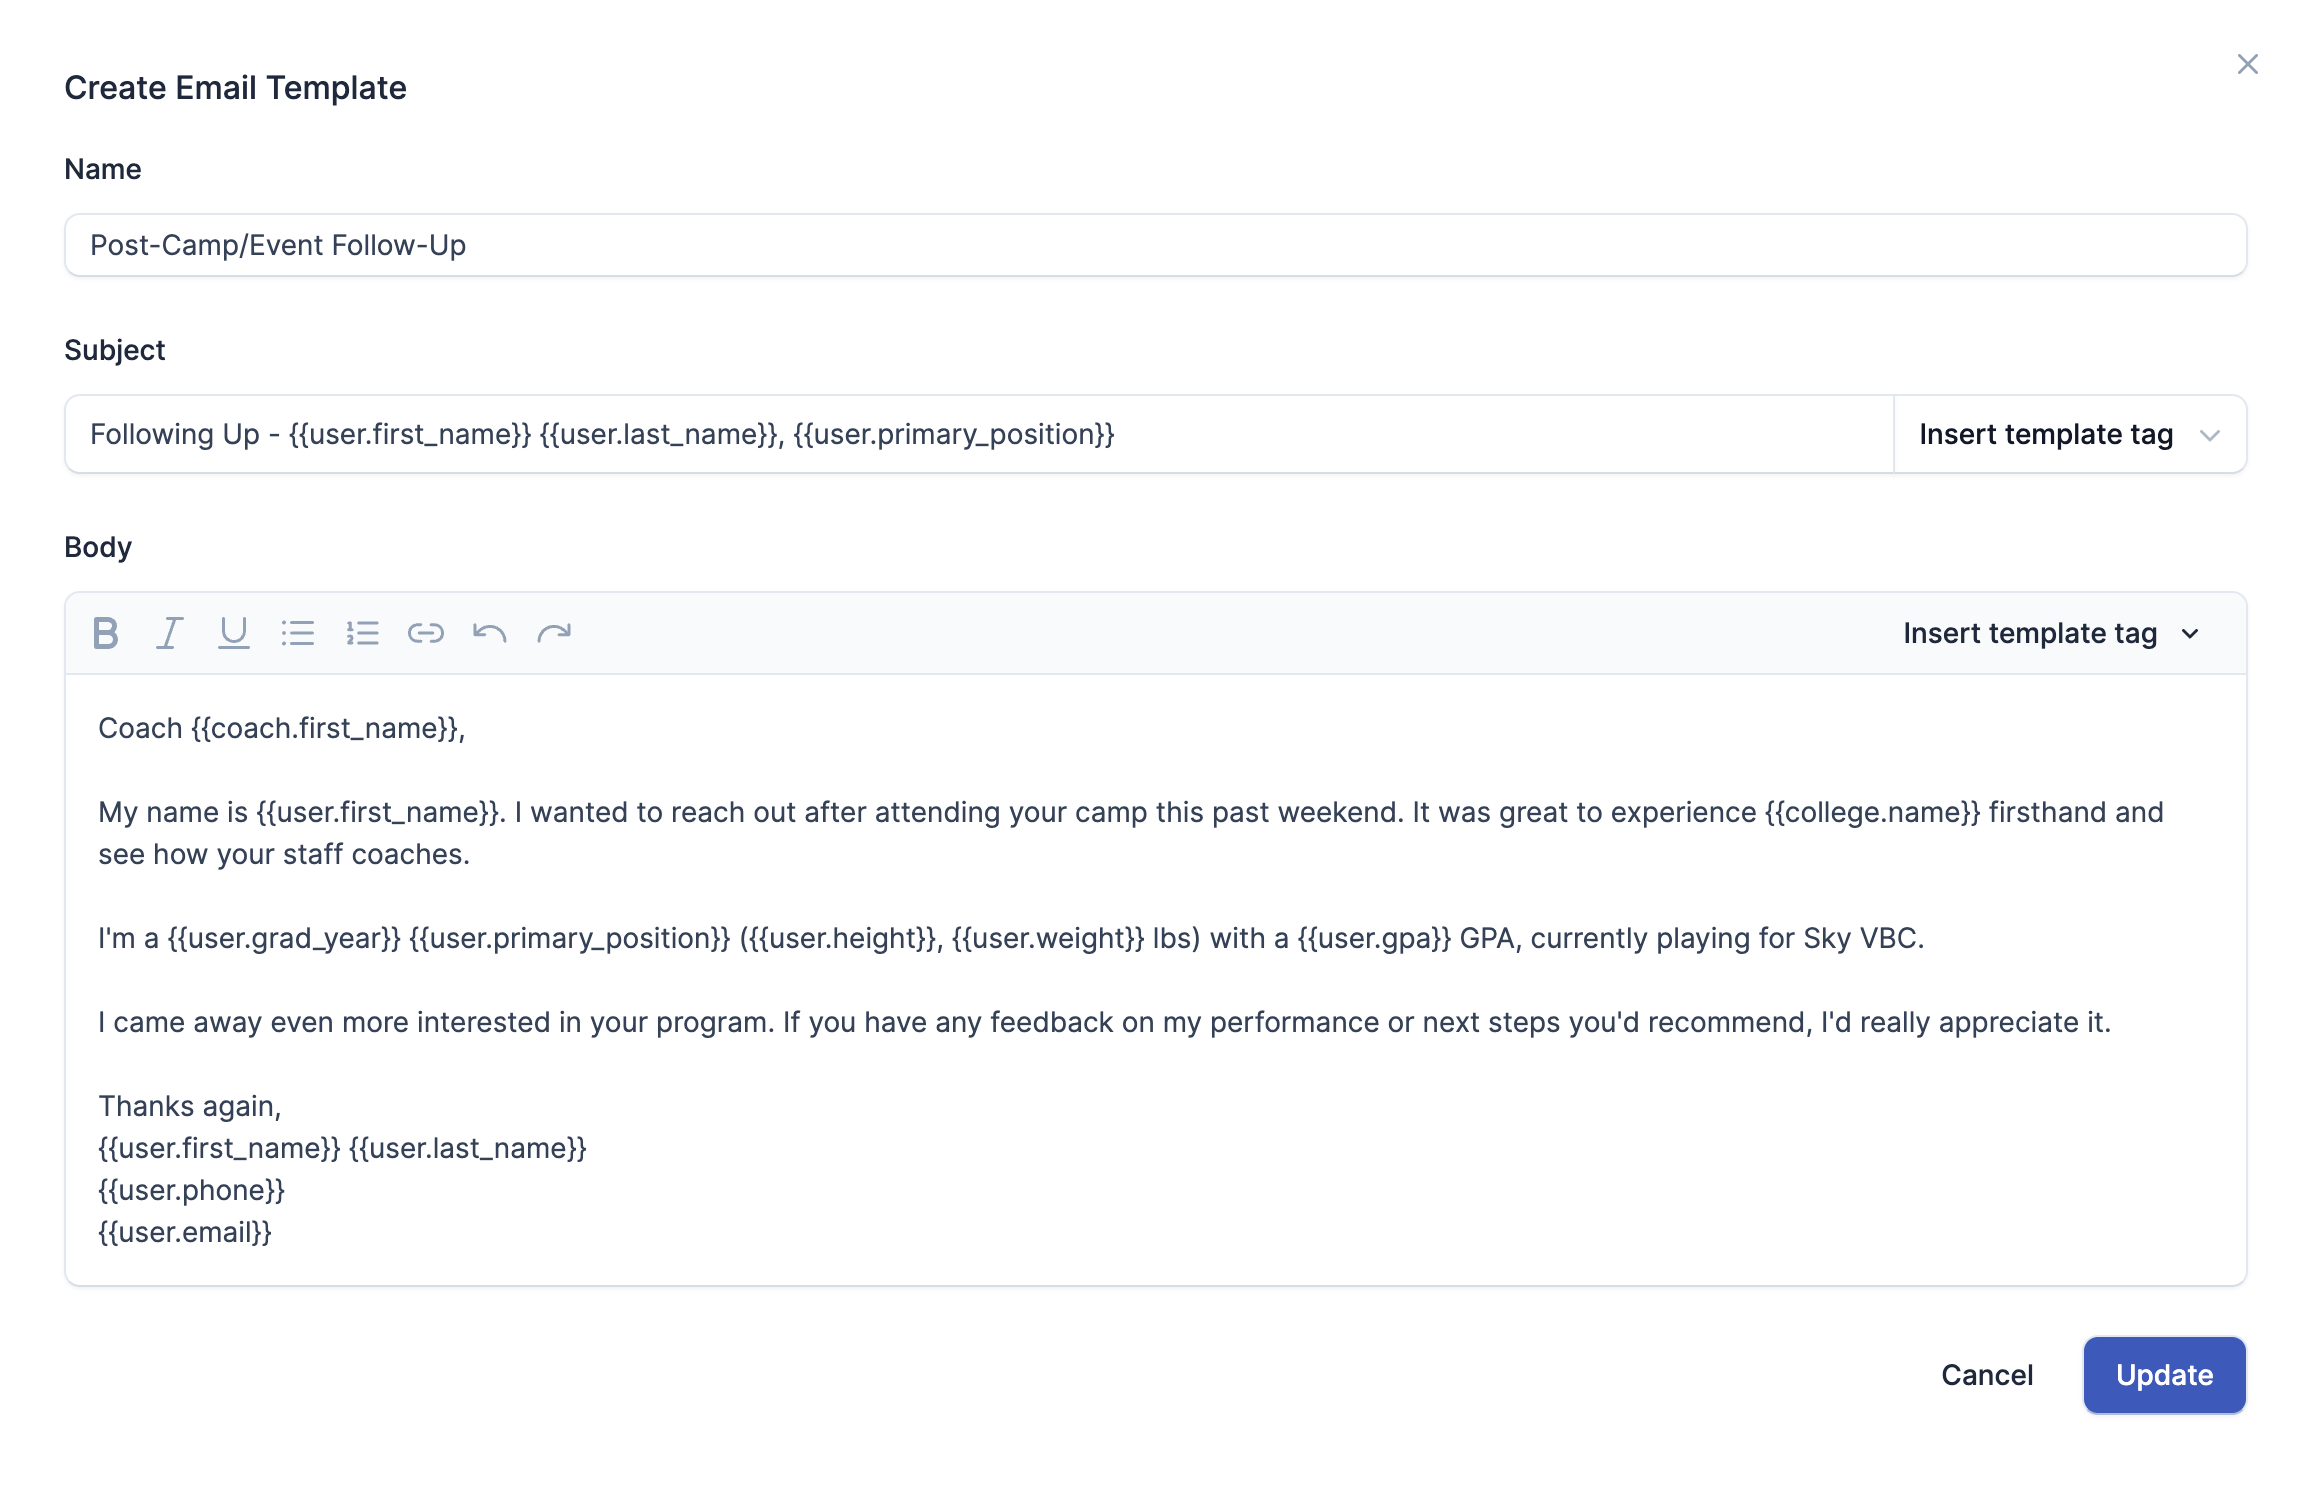Insert a hyperlink using the link icon
Viewport: 2306px width, 1488px height.
tap(426, 631)
